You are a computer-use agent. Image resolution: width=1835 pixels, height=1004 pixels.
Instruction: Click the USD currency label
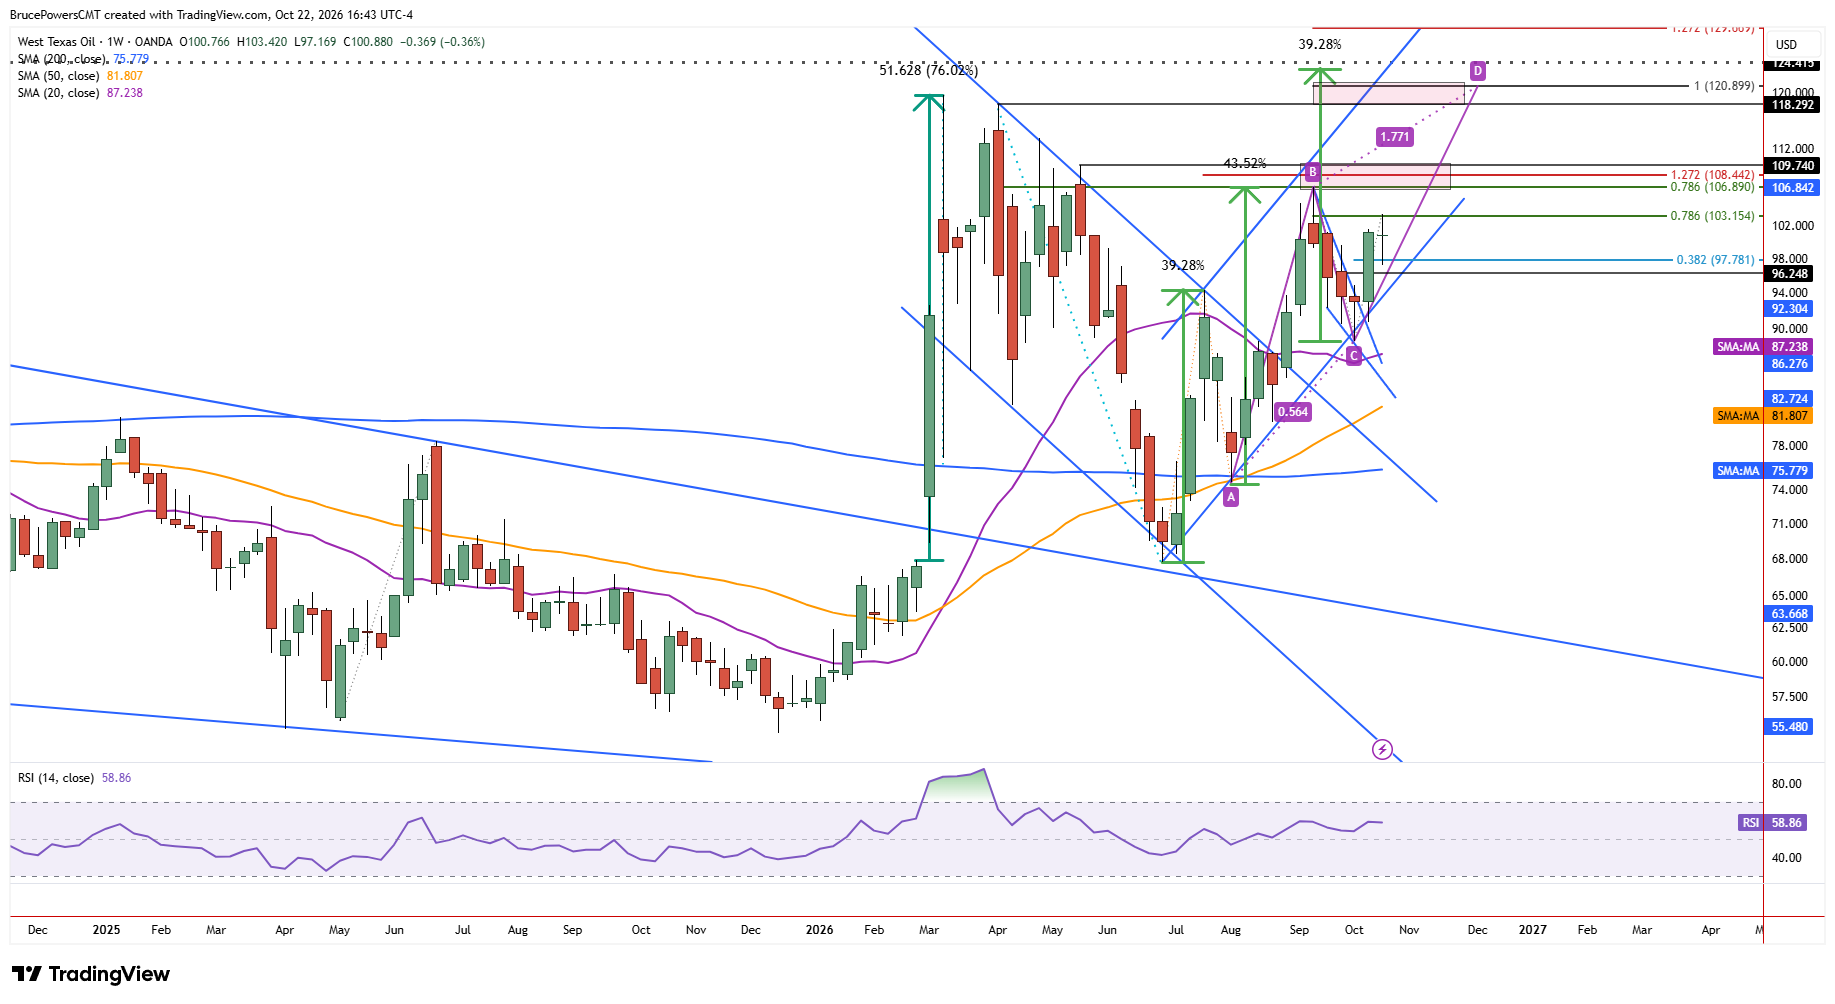point(1786,44)
